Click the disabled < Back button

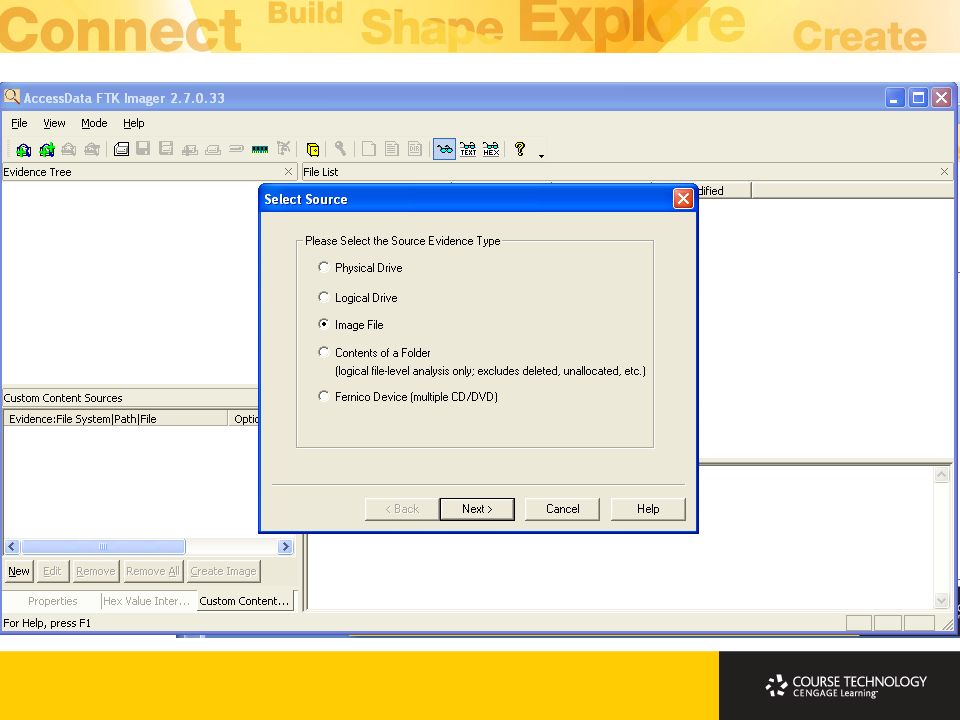pyautogui.click(x=402, y=509)
